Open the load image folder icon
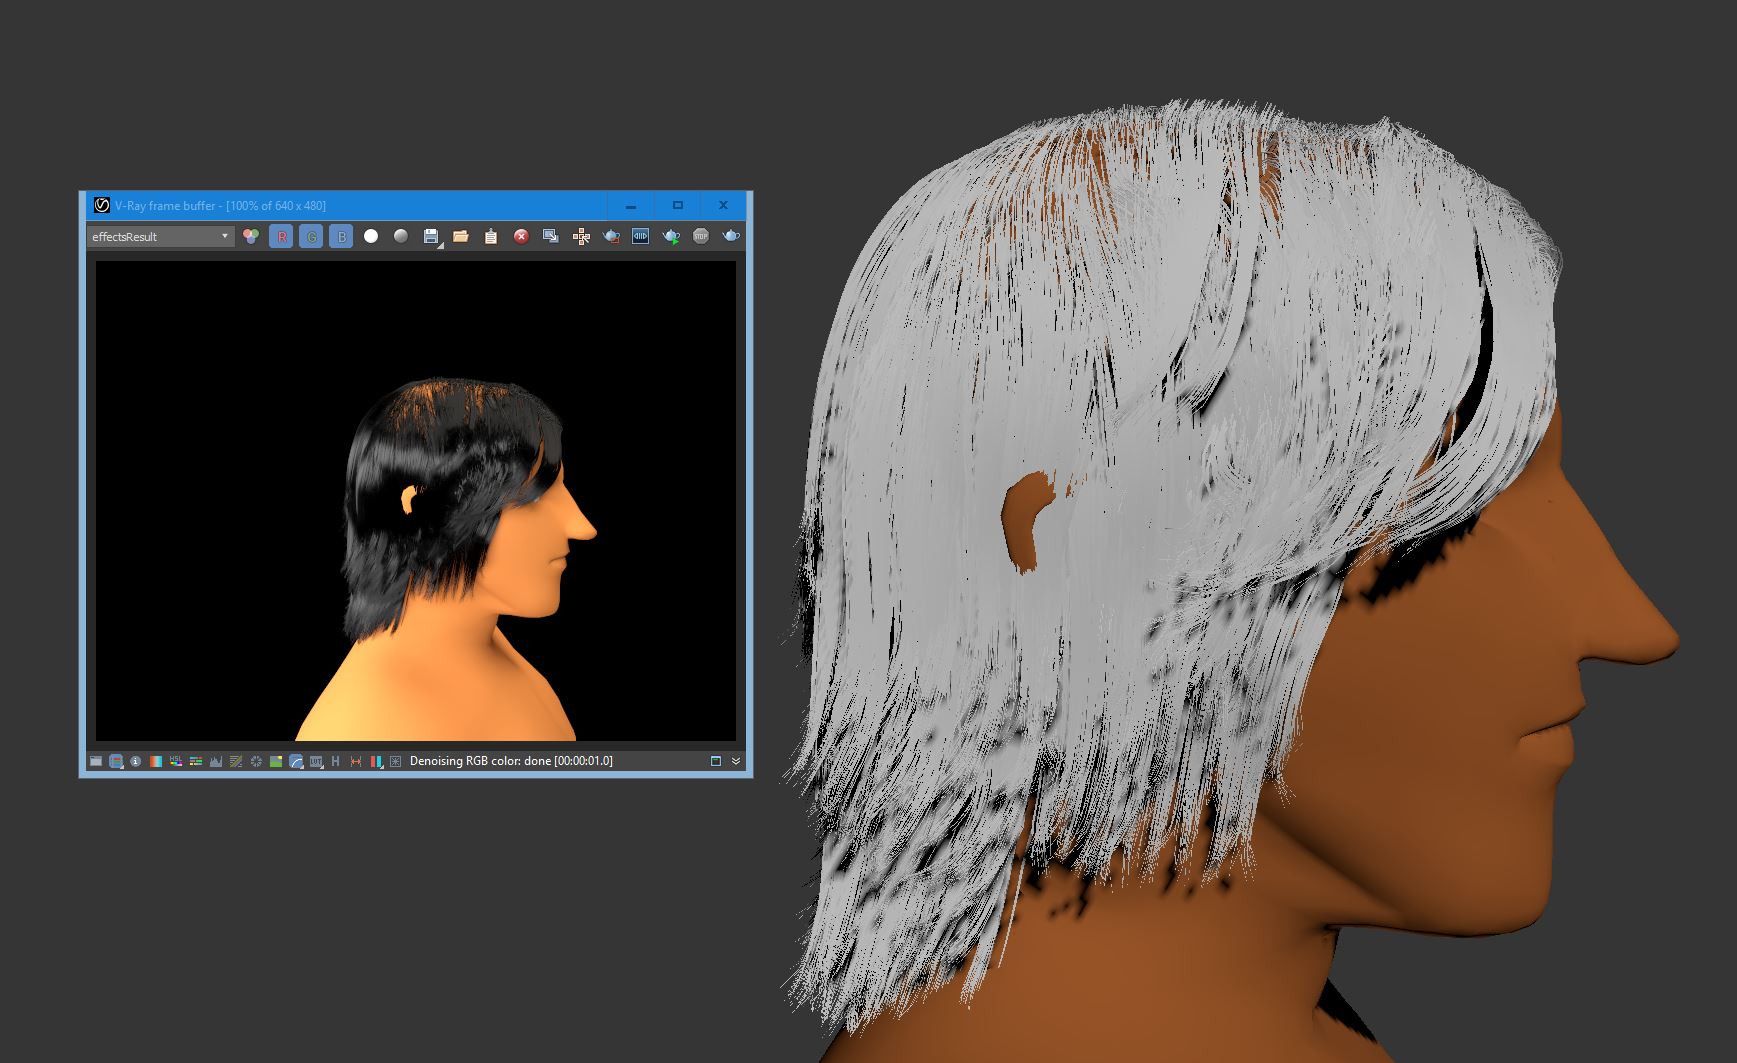 tap(461, 237)
